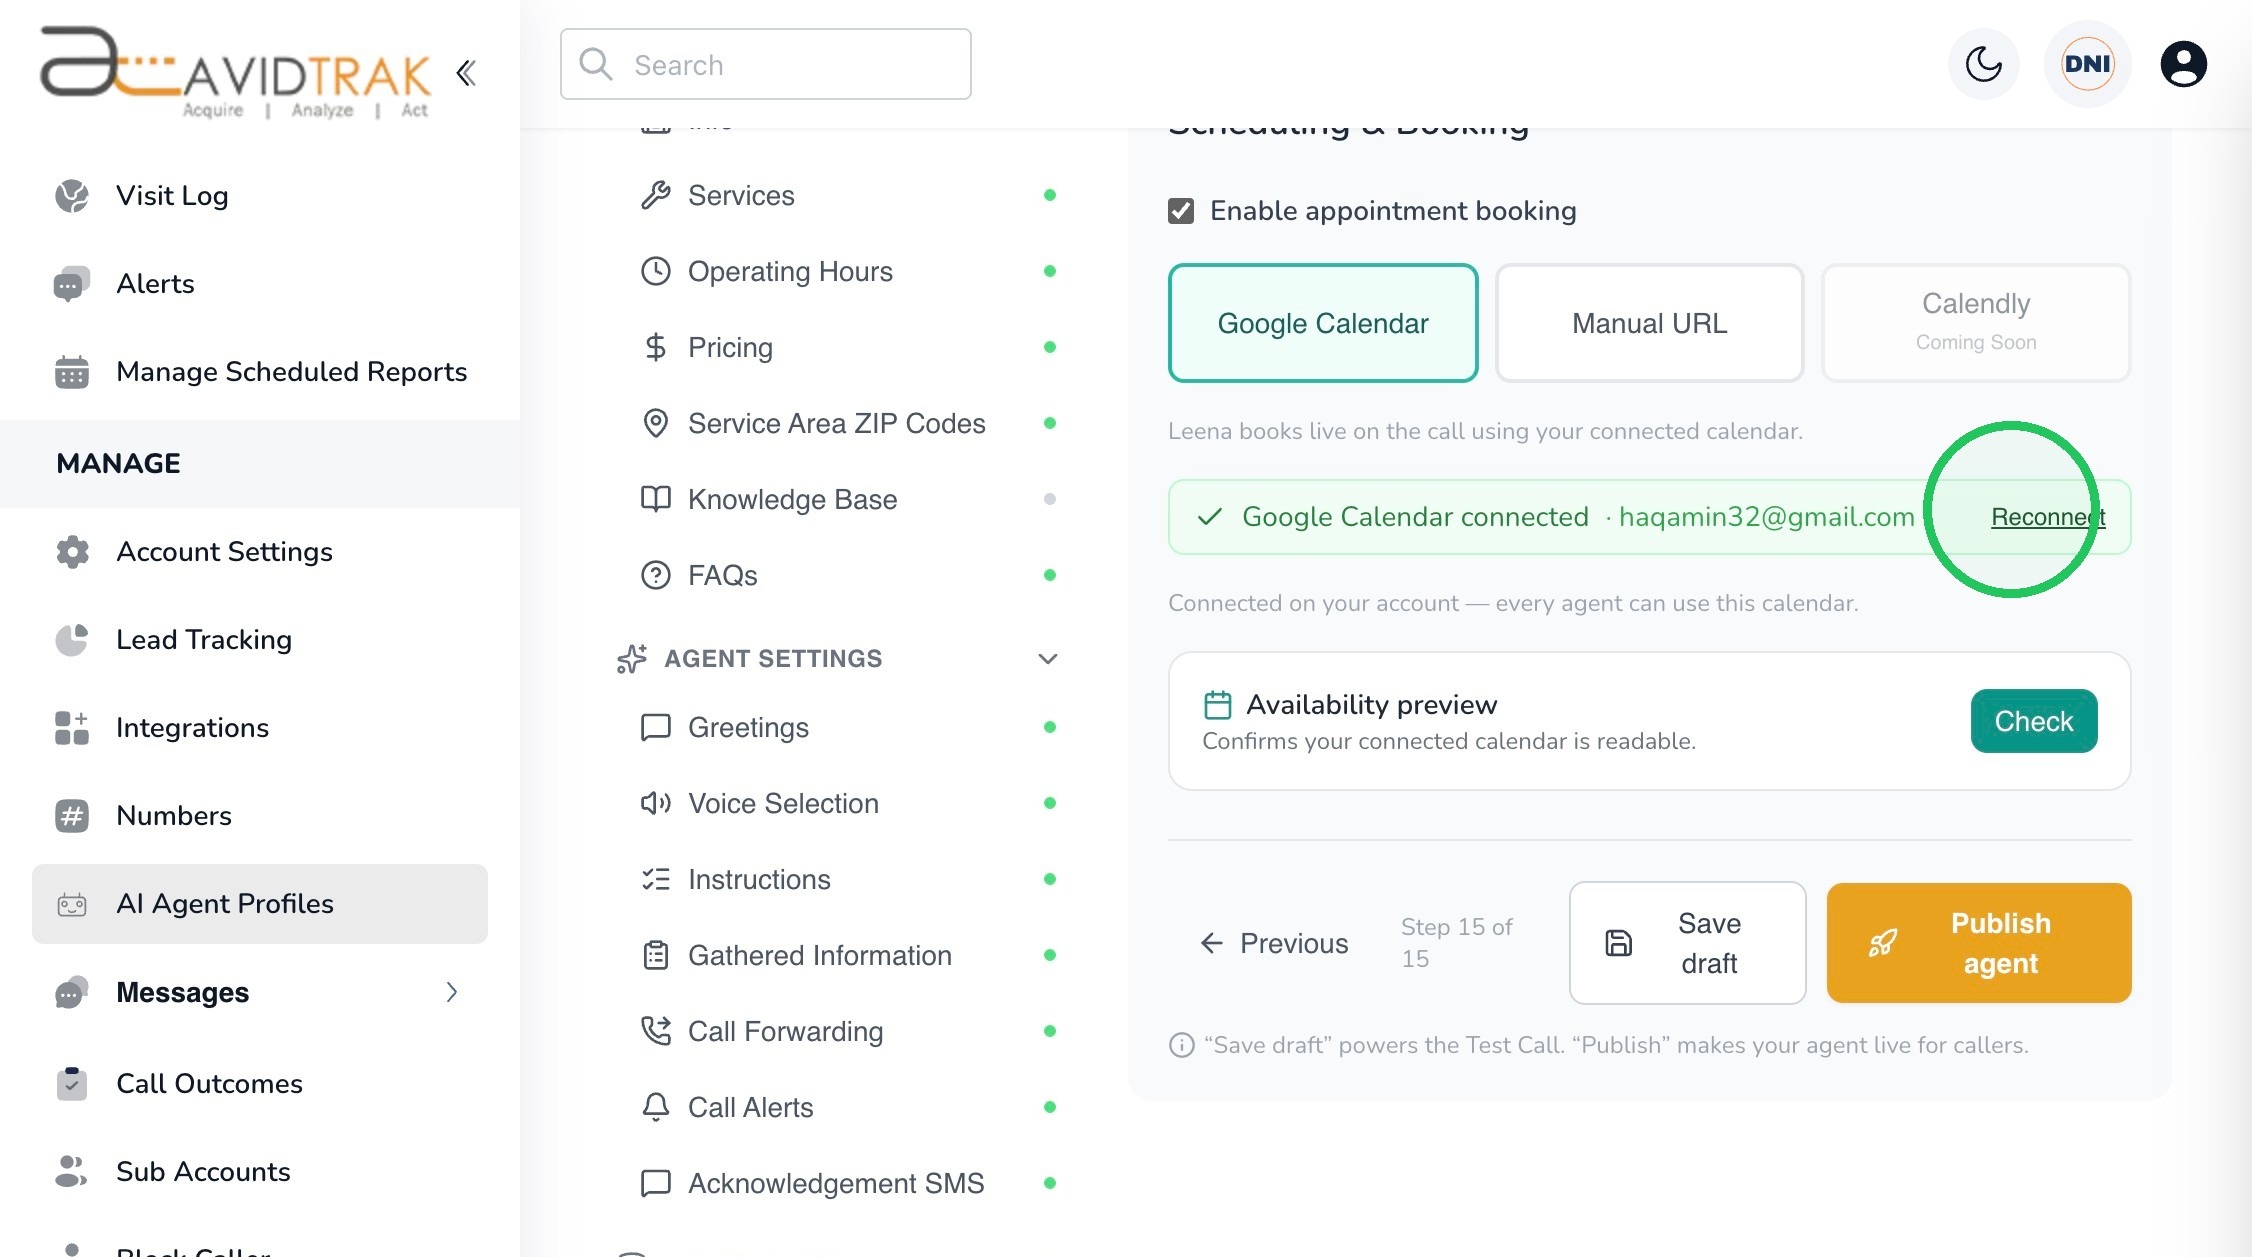Image resolution: width=2252 pixels, height=1257 pixels.
Task: Click the Manage Scheduled Reports calendar icon
Action: 72,372
